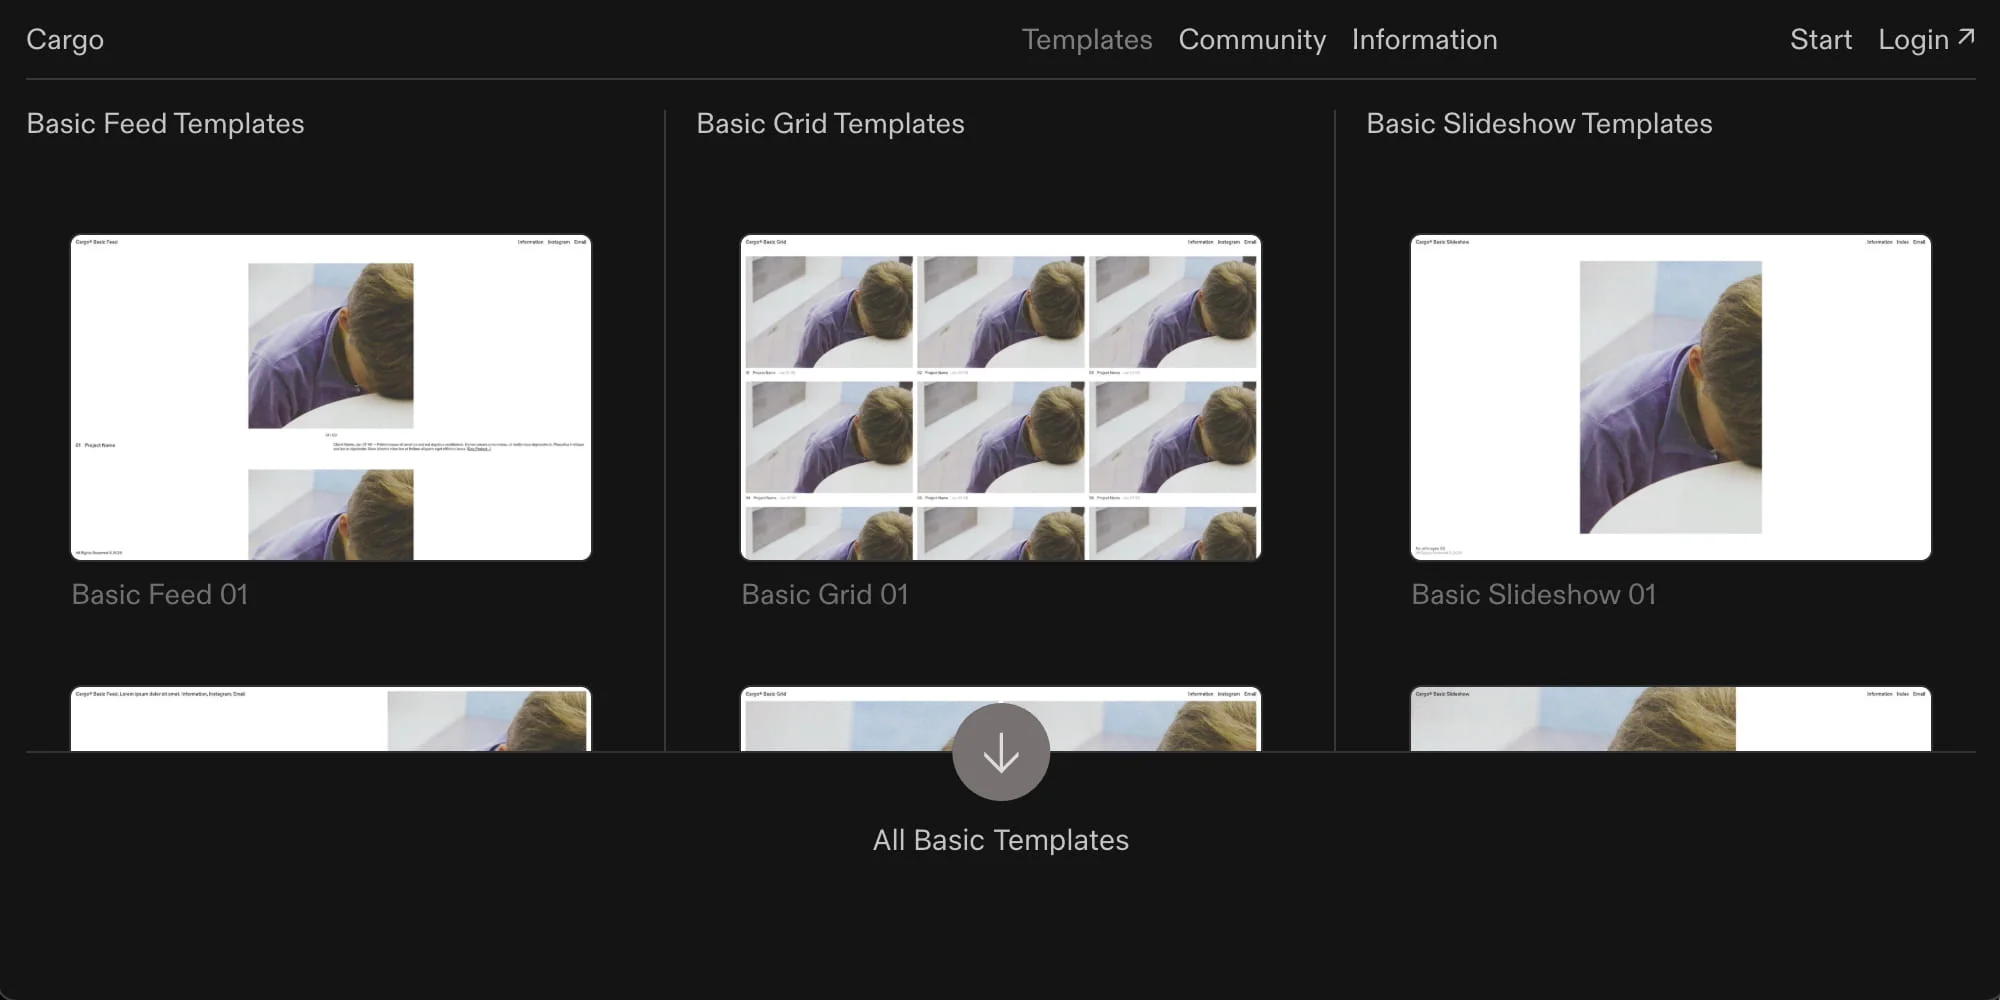This screenshot has width=2000, height=1000.
Task: Click the Cargo logo
Action: coord(65,39)
